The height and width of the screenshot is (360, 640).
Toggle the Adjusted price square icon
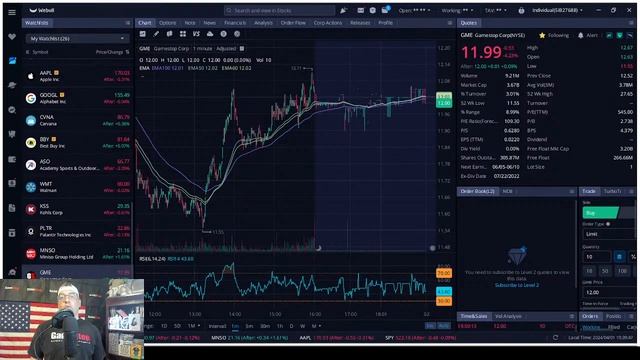click(242, 49)
